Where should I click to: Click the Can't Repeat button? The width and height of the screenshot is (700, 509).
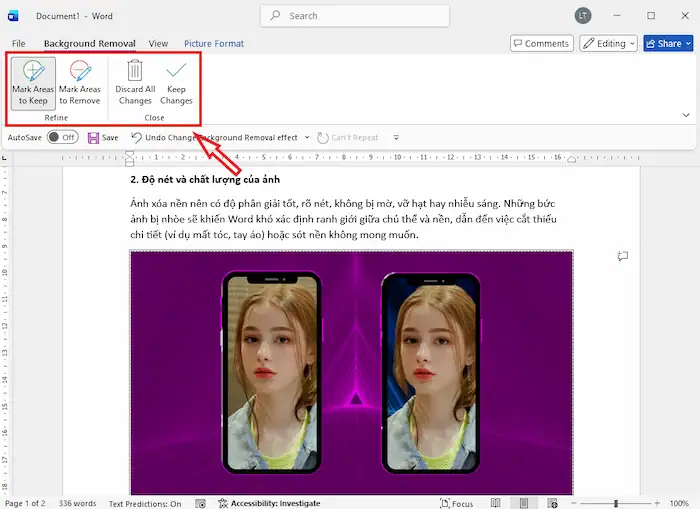pos(348,138)
